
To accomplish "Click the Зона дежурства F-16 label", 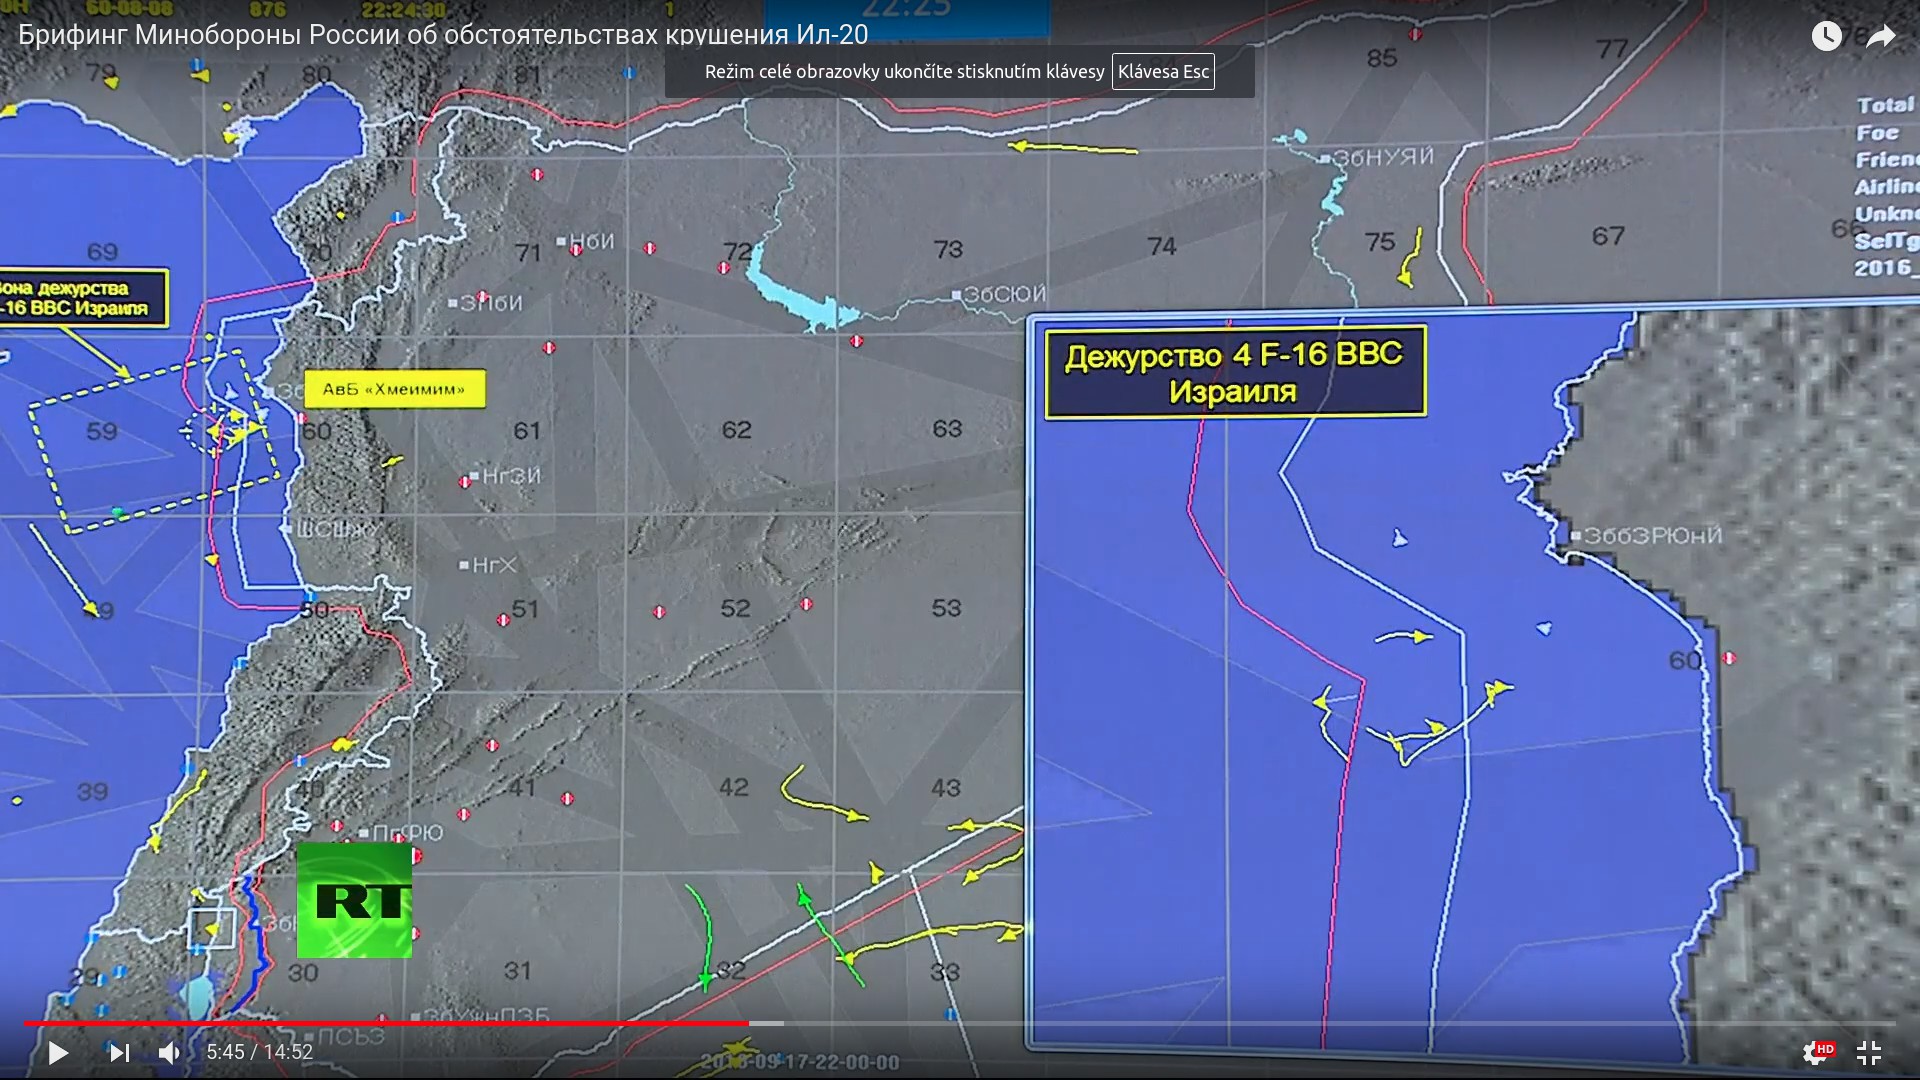I will pos(80,298).
